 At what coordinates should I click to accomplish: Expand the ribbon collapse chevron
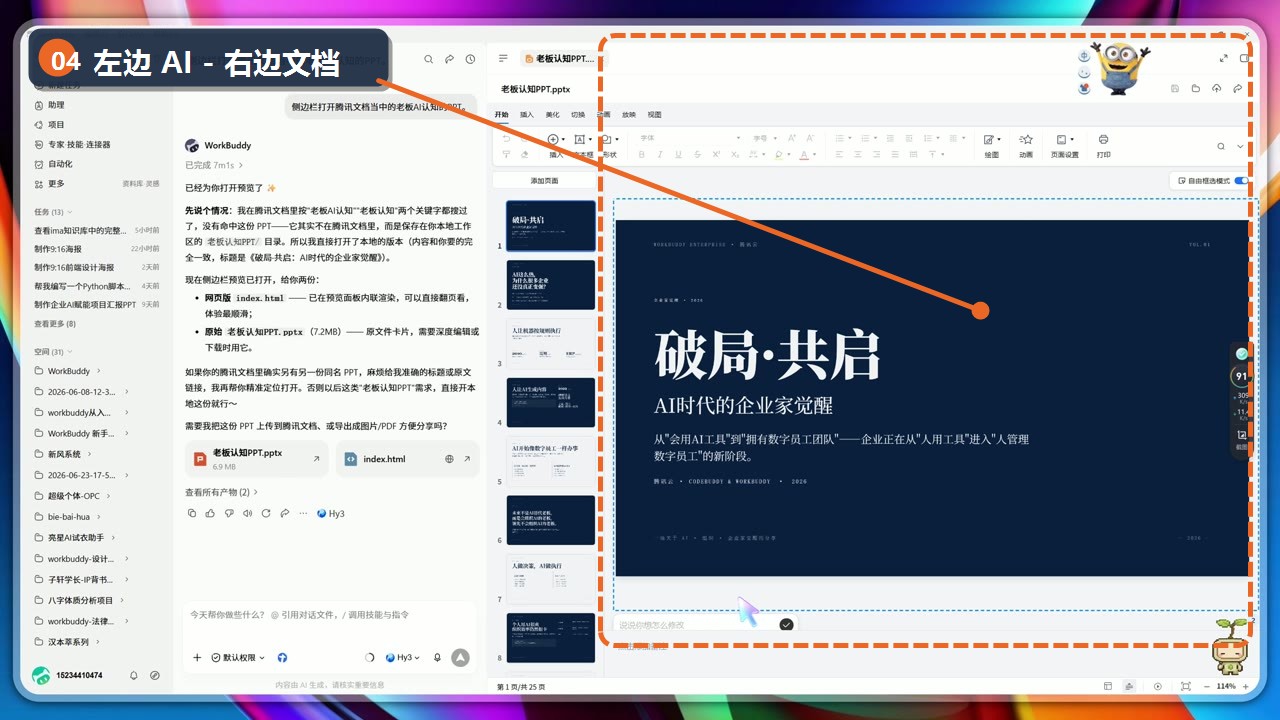[1241, 146]
